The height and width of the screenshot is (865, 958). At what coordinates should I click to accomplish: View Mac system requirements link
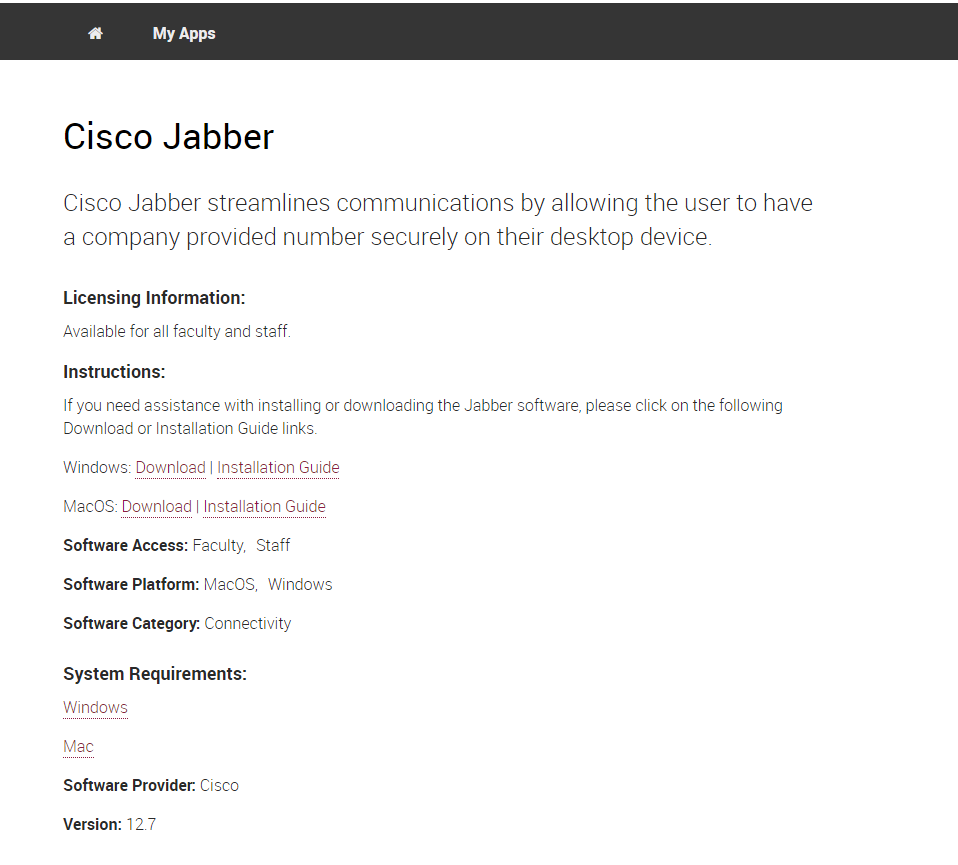(x=78, y=746)
